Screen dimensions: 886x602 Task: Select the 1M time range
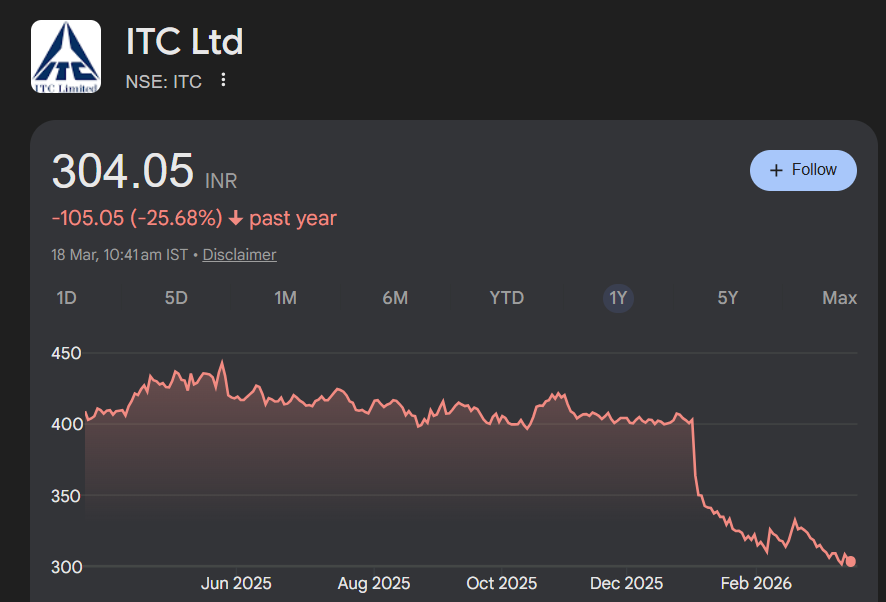[285, 298]
